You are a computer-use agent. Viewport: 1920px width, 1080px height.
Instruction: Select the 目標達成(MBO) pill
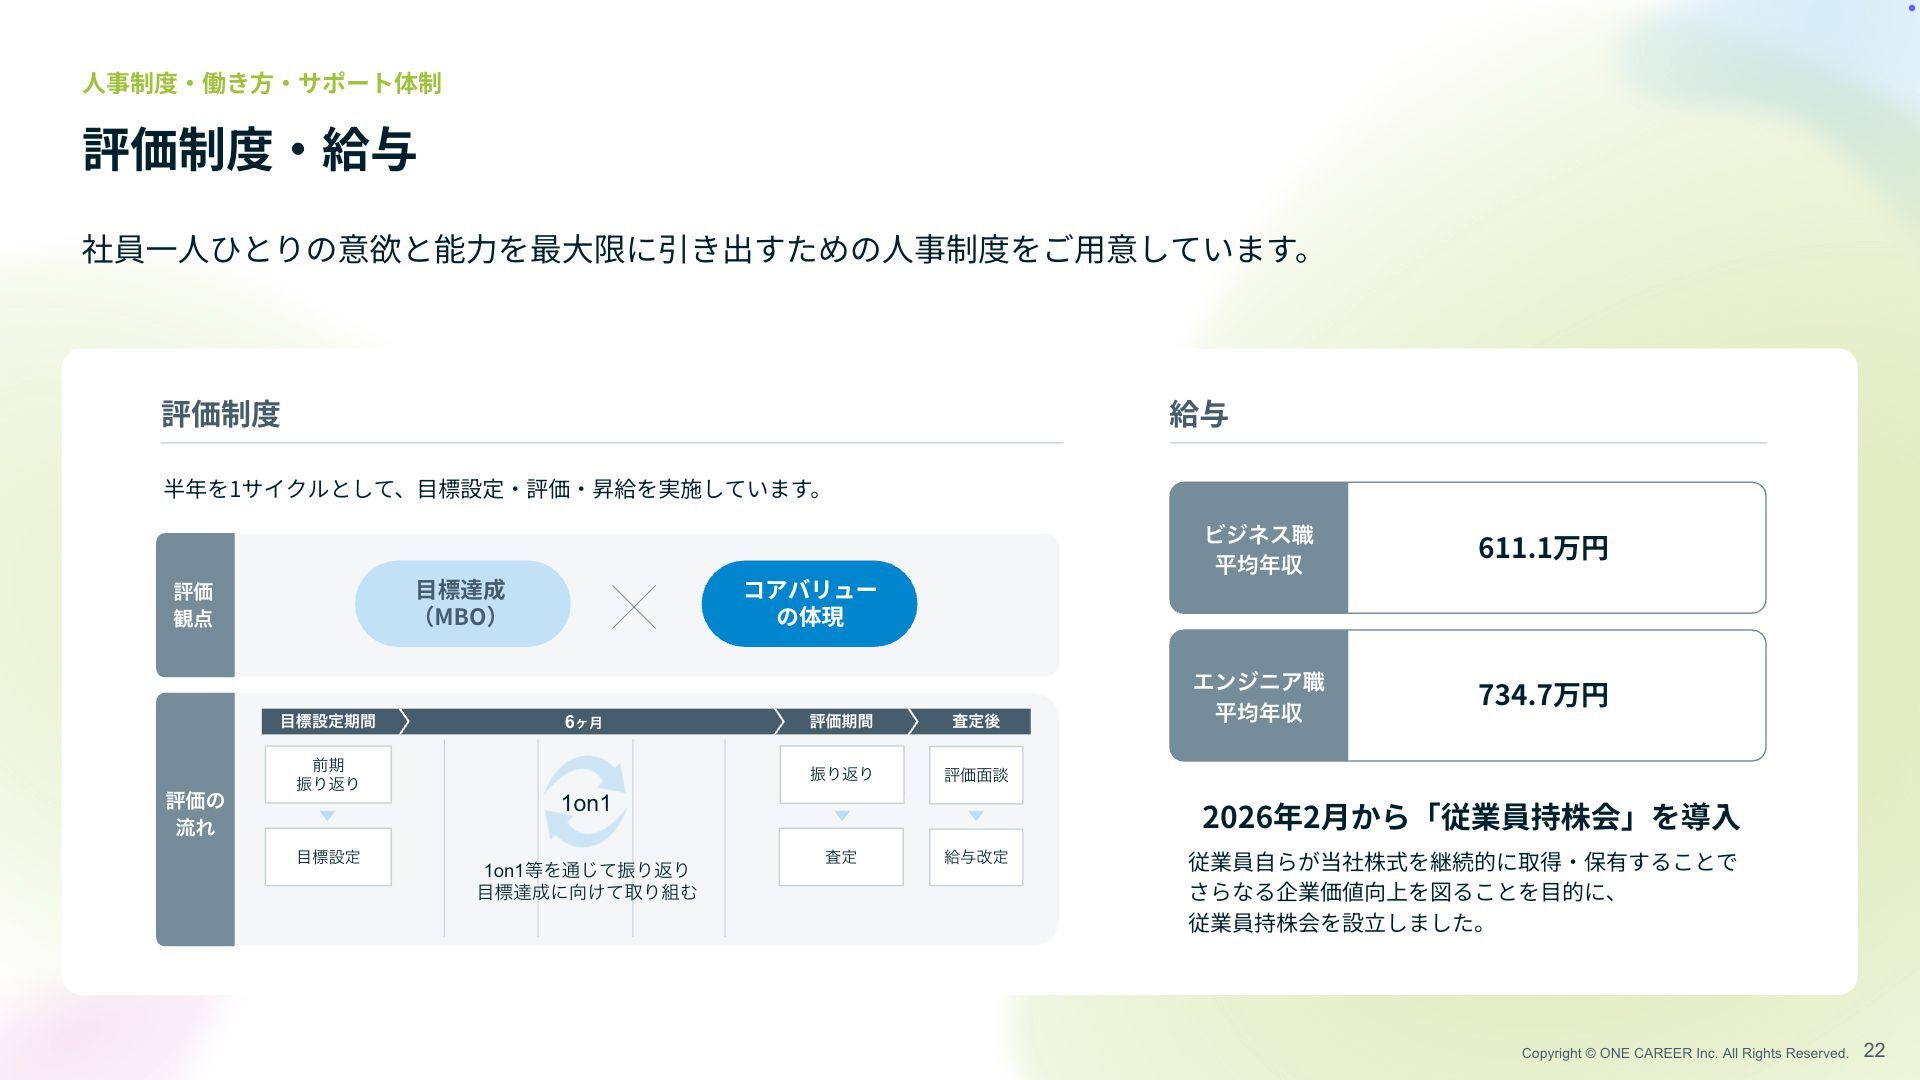click(x=462, y=603)
